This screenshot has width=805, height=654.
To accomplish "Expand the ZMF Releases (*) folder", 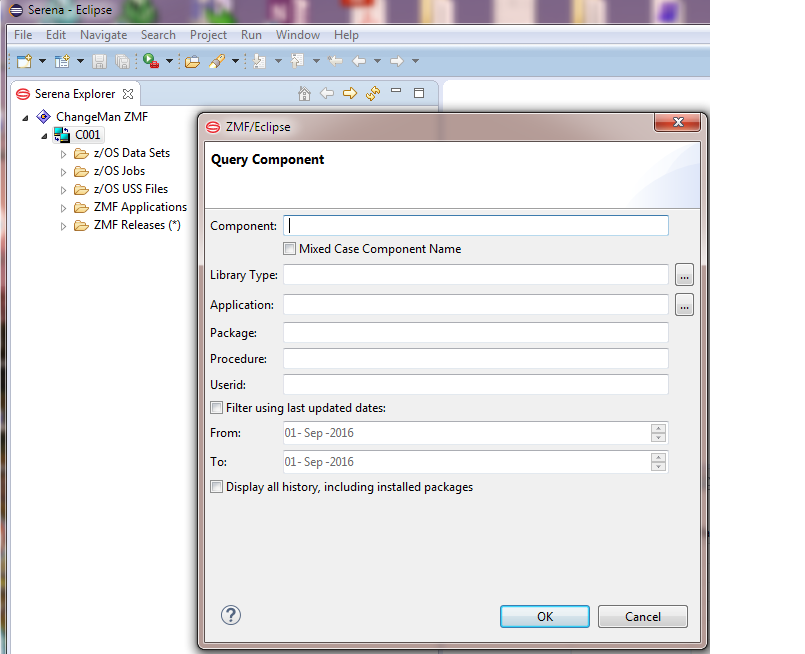I will click(63, 226).
